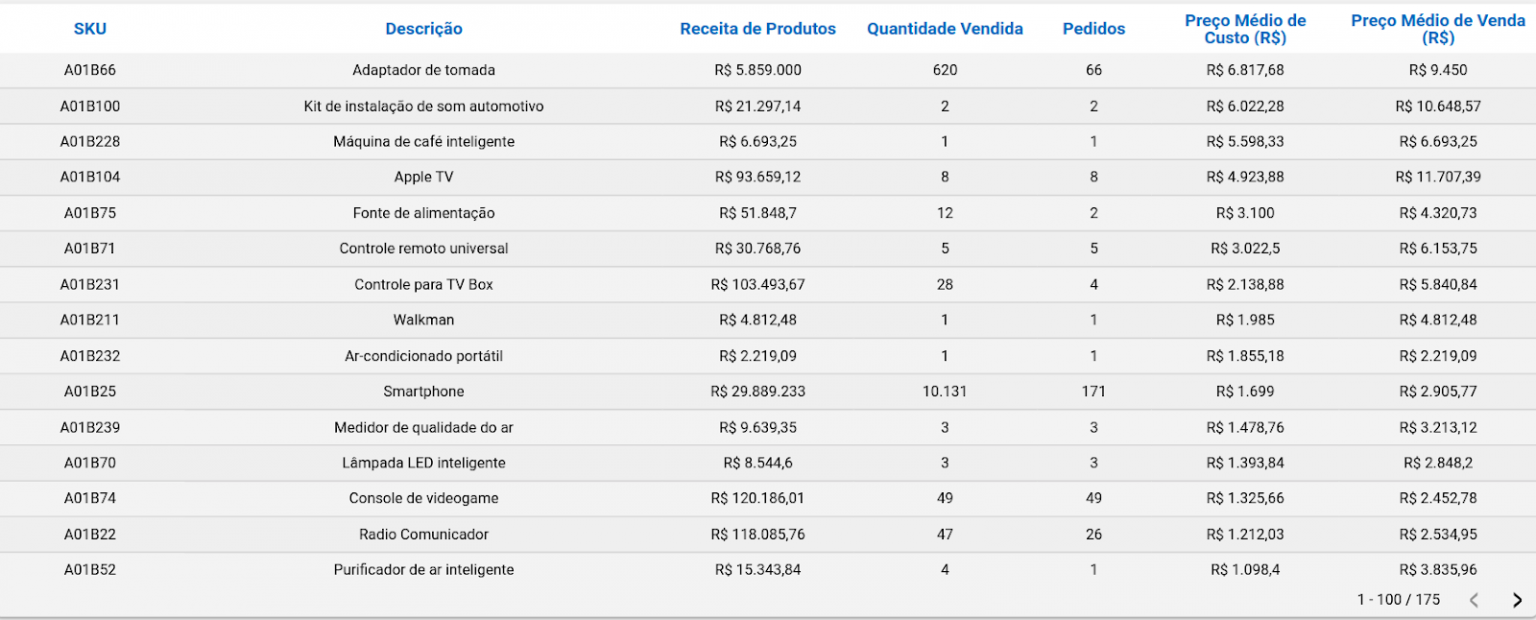Sort by Pedidos column header
1536x620 pixels.
[x=1093, y=29]
